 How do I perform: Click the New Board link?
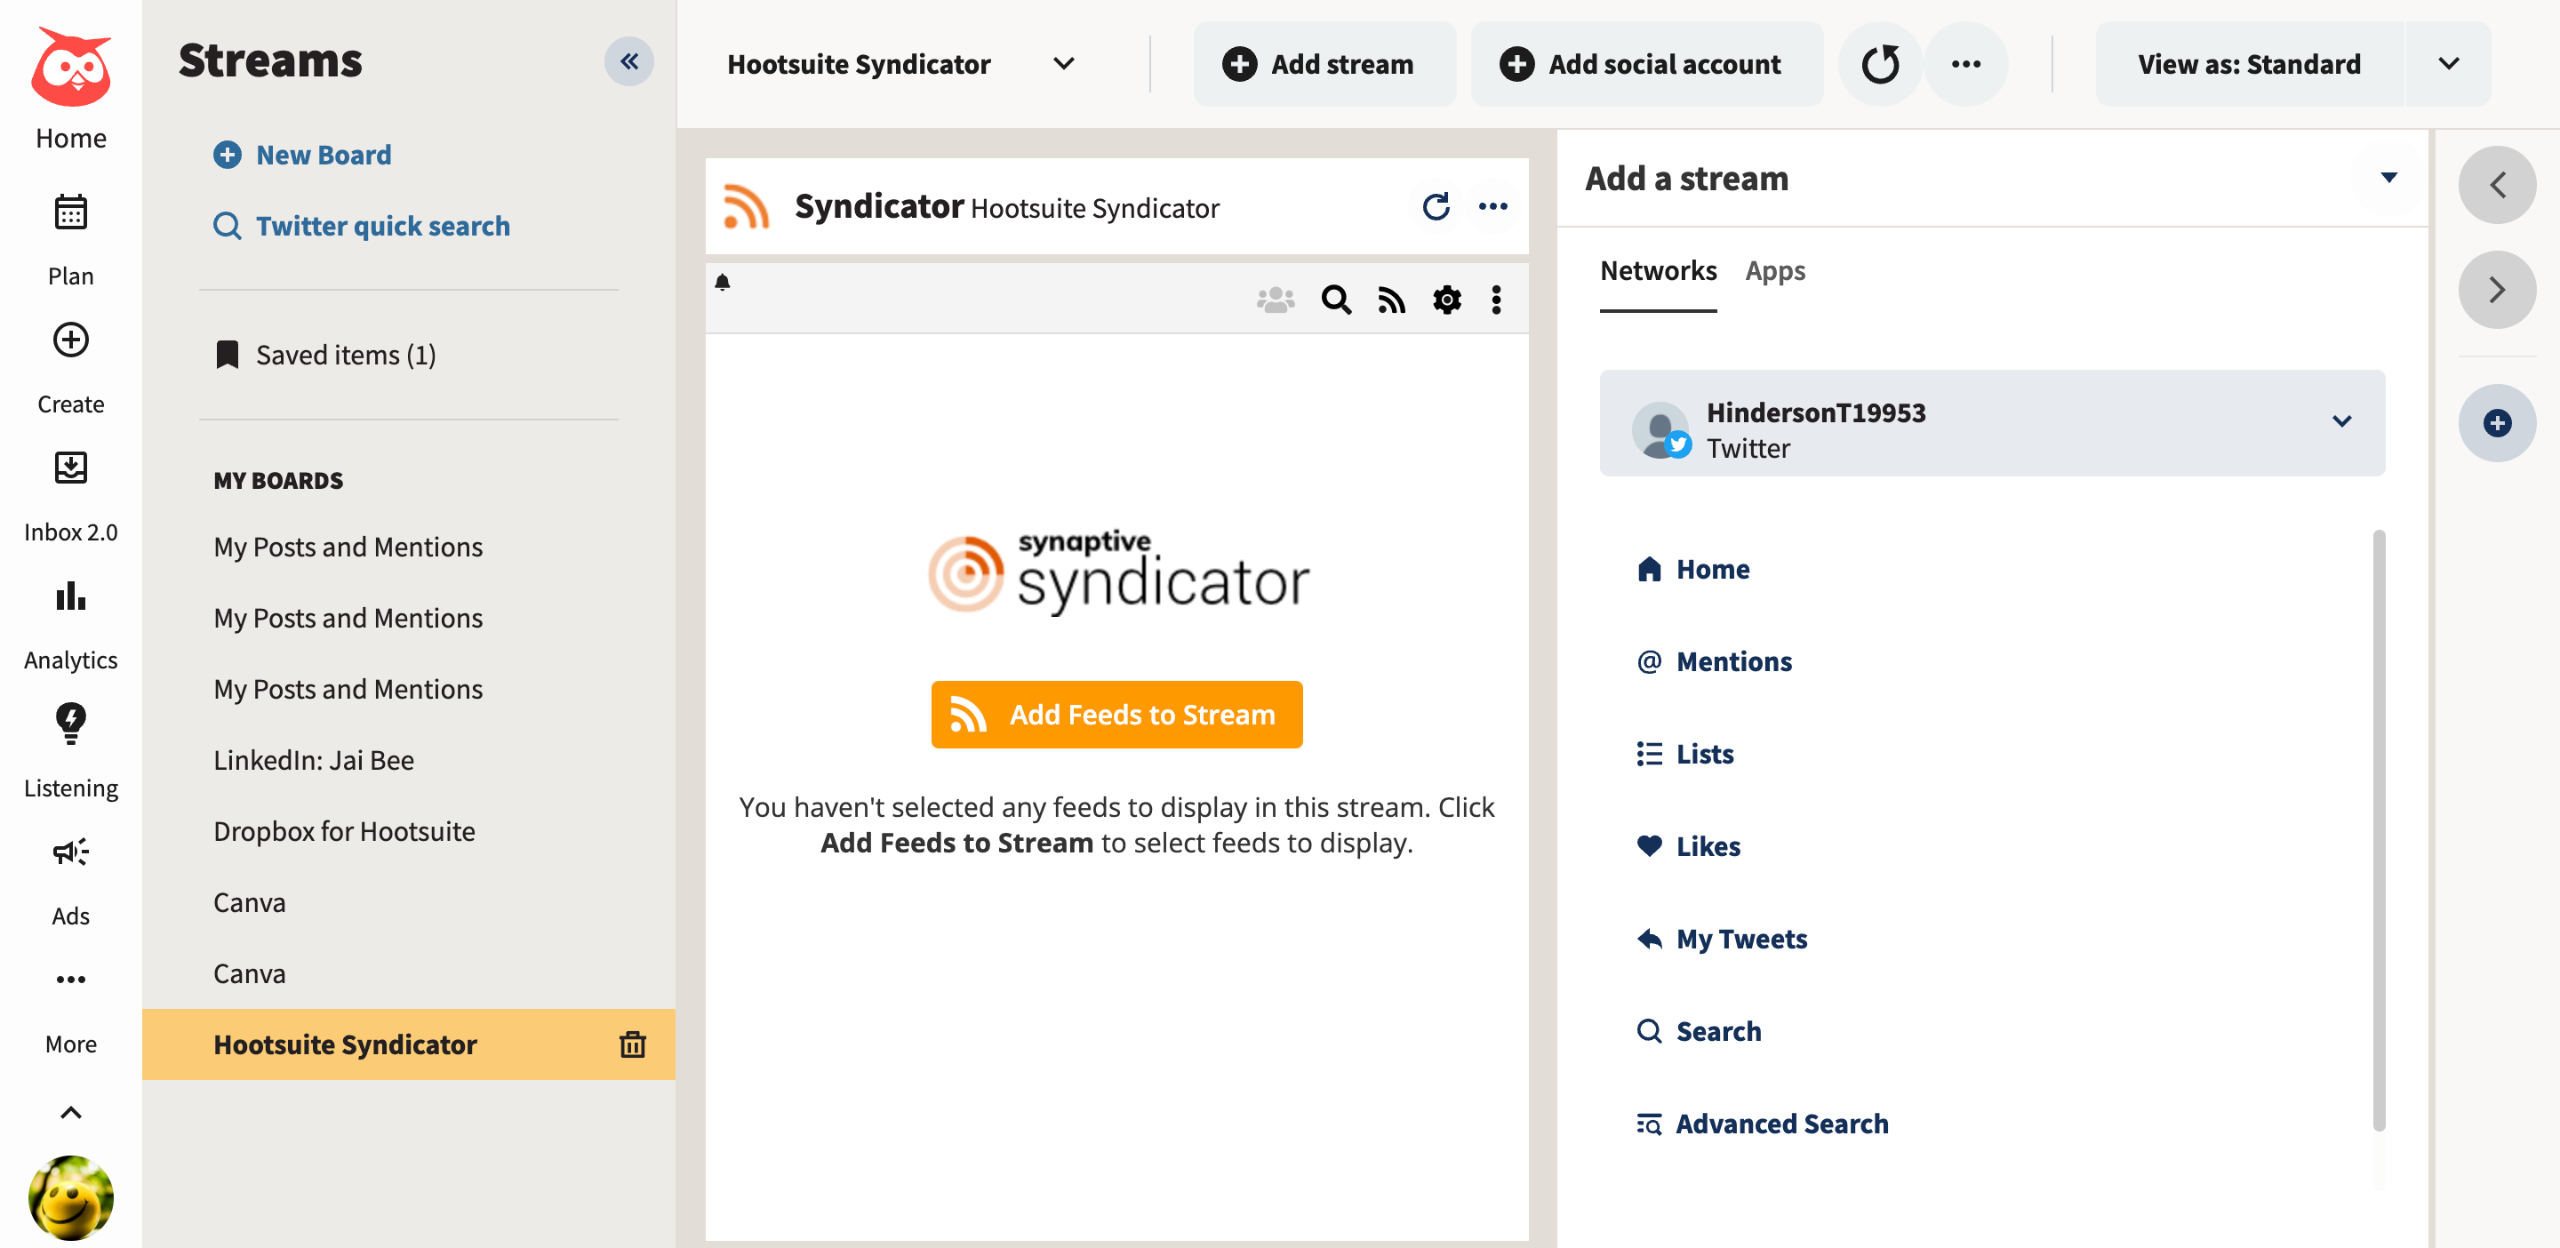tap(322, 155)
